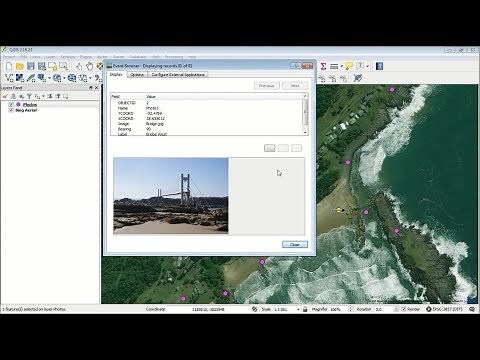
Task: Open the Configure External Applications tab
Action: click(178, 75)
